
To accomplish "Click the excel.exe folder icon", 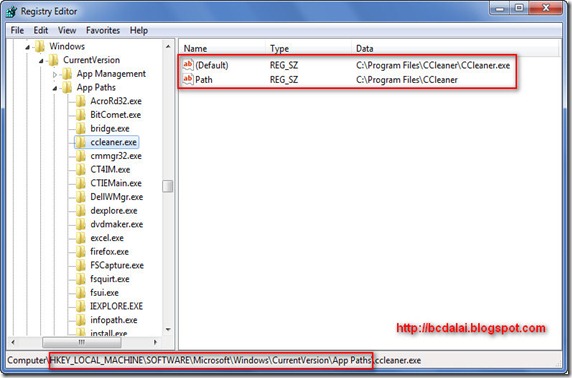I will (x=81, y=238).
